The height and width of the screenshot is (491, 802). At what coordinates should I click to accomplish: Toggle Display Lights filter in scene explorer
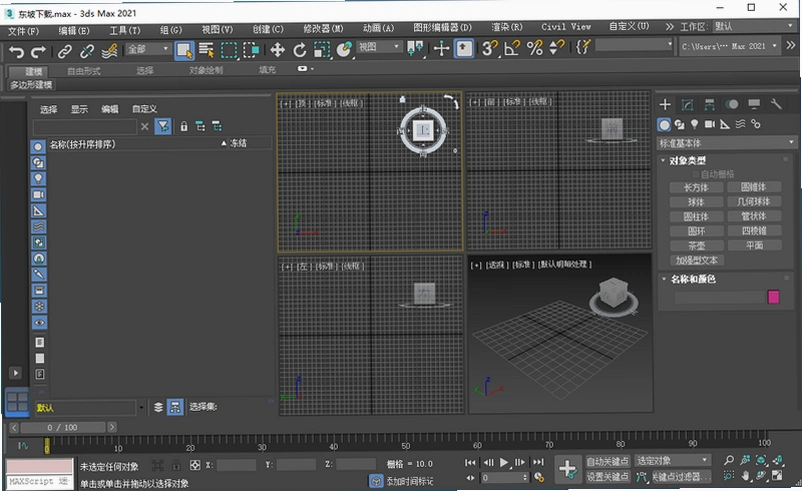click(38, 178)
